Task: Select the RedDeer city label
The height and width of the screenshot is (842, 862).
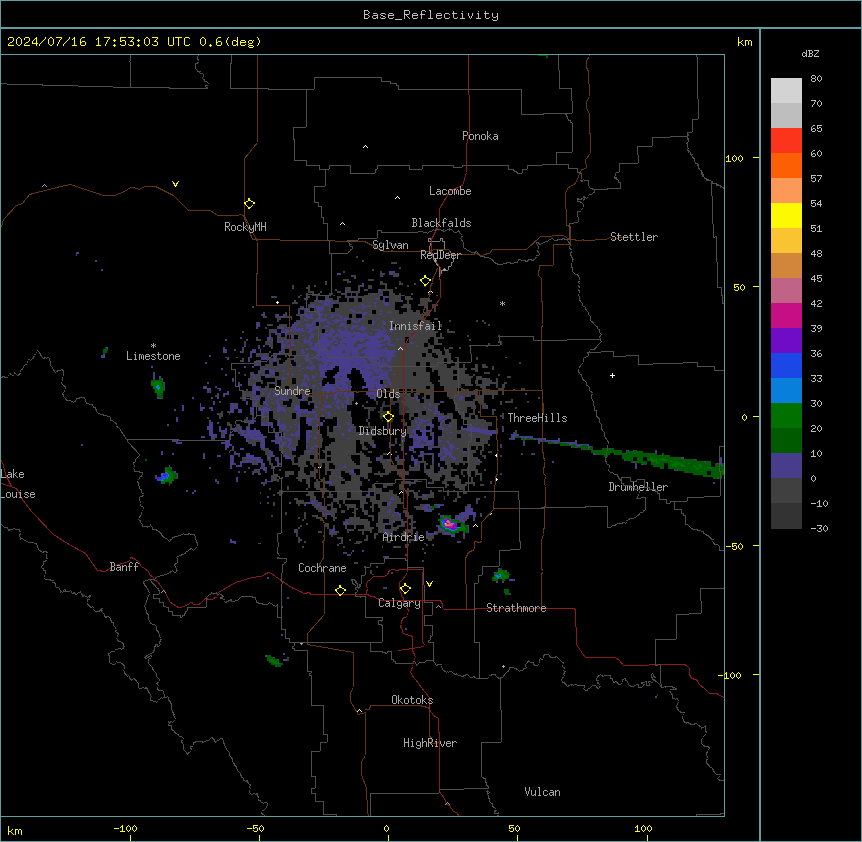Action: tap(440, 255)
